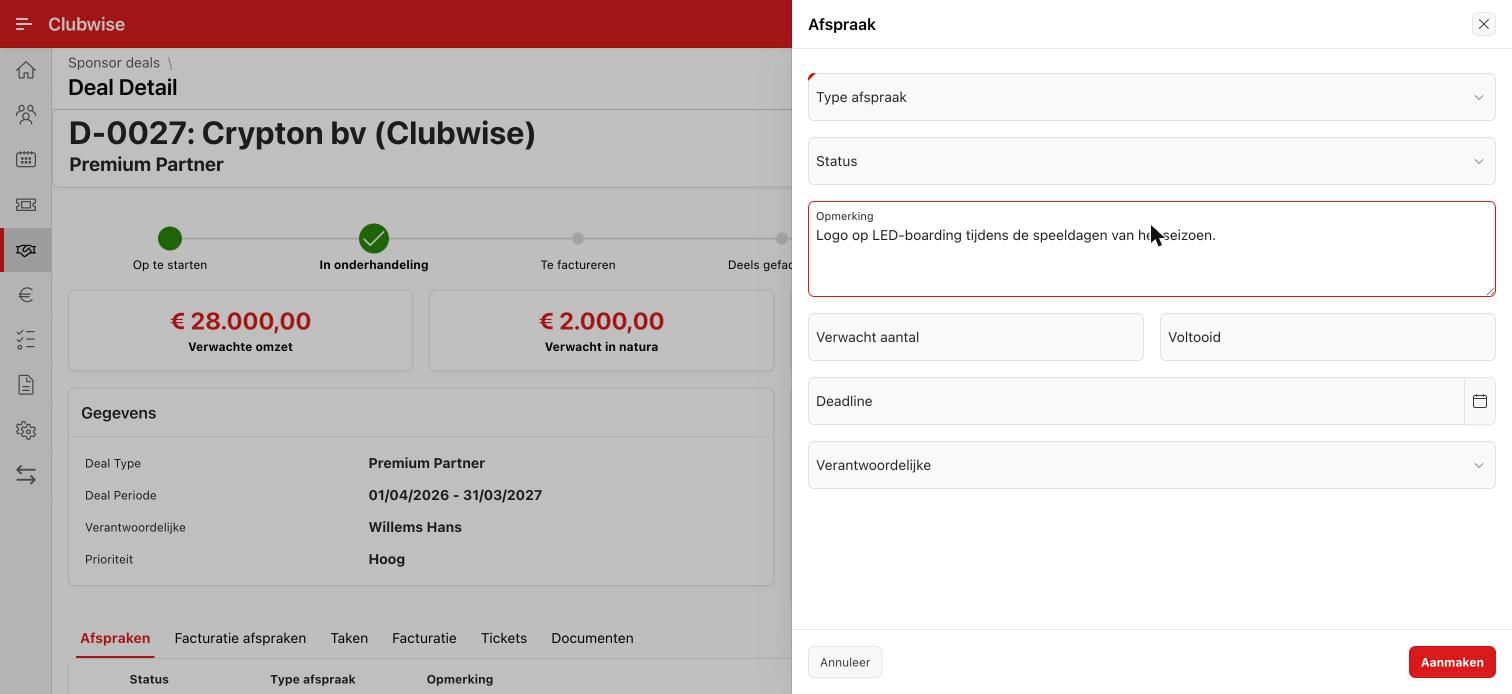Switch to the Facturatie afspraken tab
Image resolution: width=1512 pixels, height=694 pixels.
click(x=240, y=638)
